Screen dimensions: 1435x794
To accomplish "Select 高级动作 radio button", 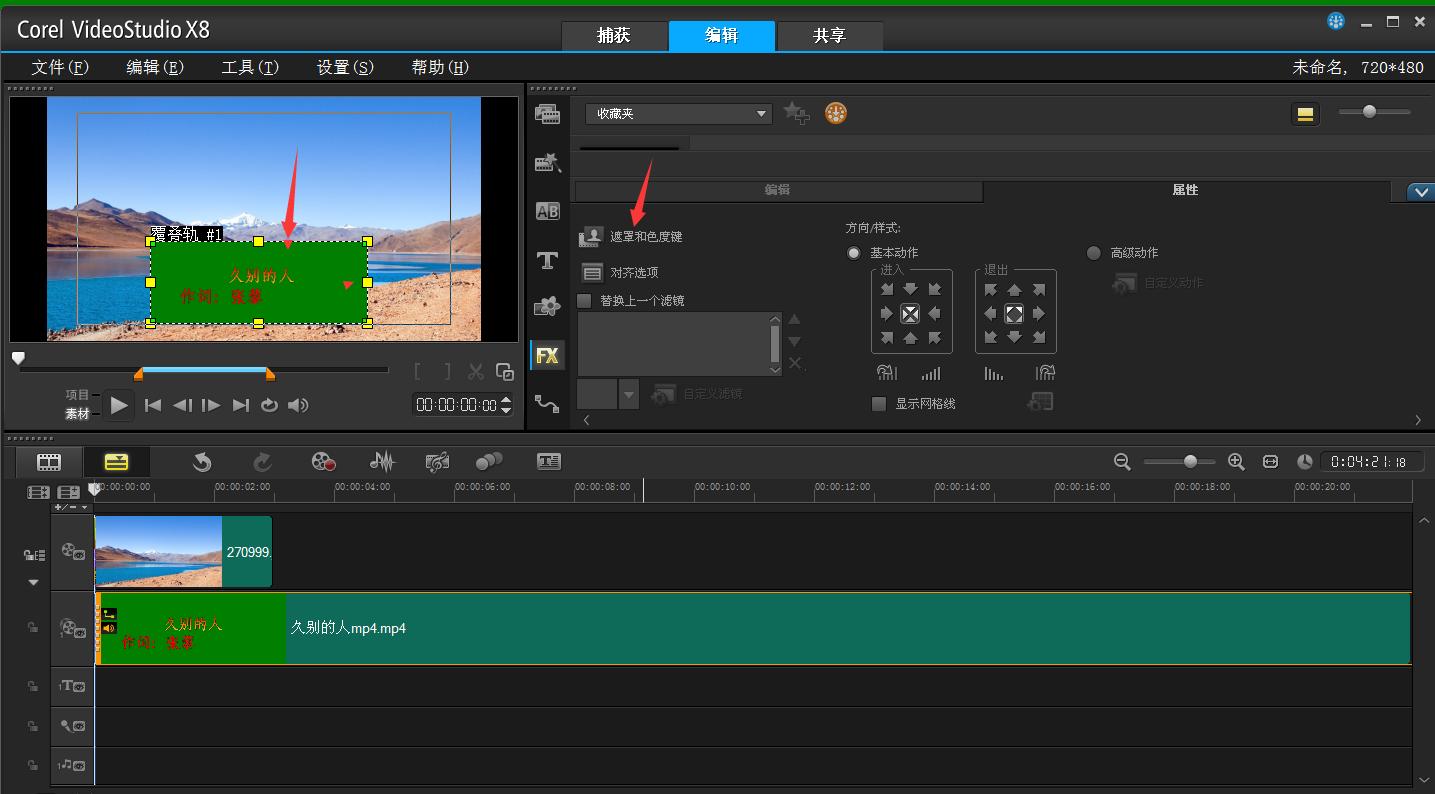I will (x=1093, y=253).
